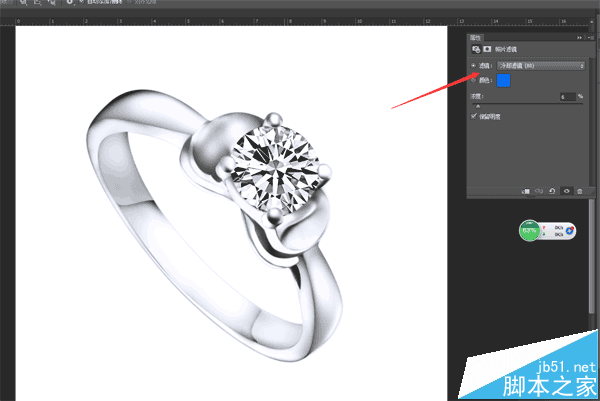Click the green 63% circle on floating widget
This screenshot has width=600, height=401.
[x=529, y=230]
